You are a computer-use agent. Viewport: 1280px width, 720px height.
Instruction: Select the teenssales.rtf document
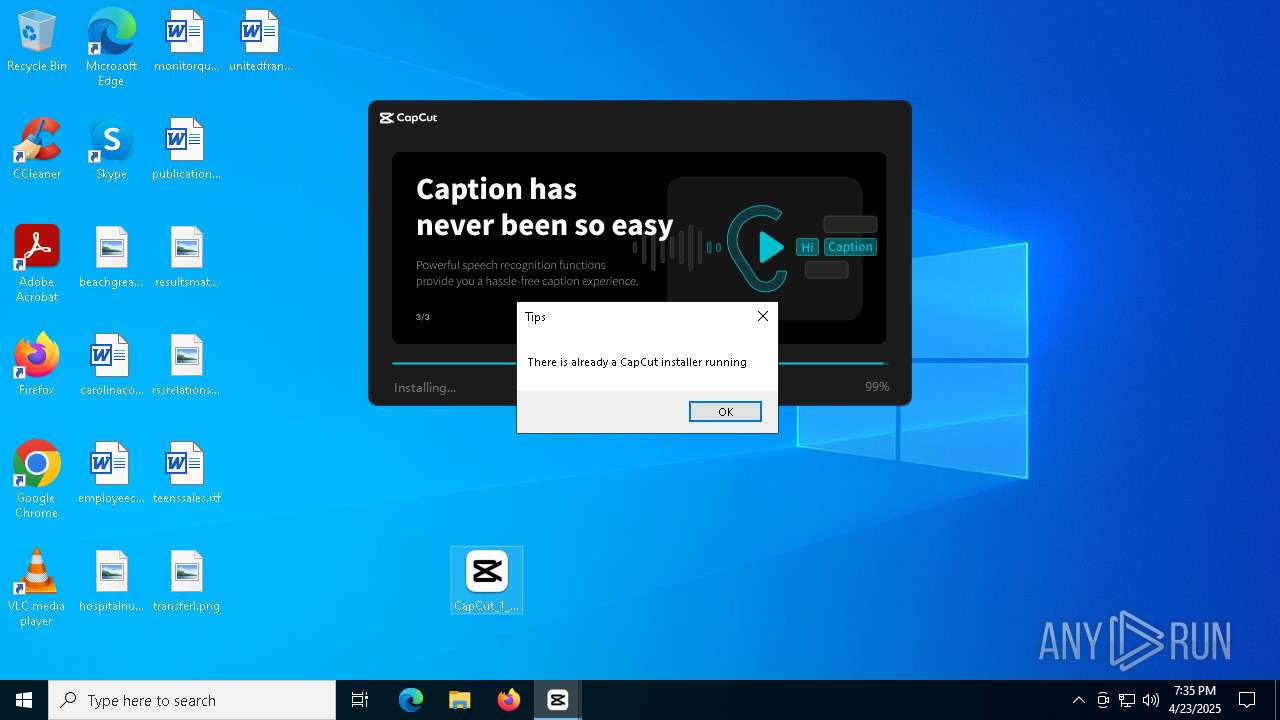click(186, 474)
